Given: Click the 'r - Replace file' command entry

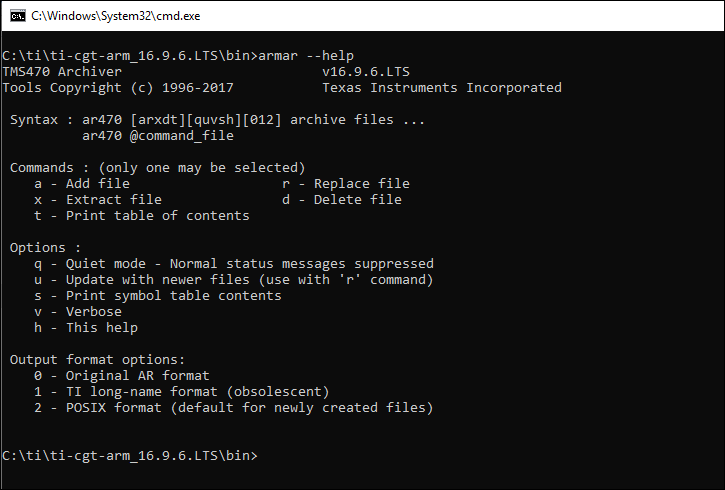Looking at the screenshot, I should pyautogui.click(x=345, y=184).
